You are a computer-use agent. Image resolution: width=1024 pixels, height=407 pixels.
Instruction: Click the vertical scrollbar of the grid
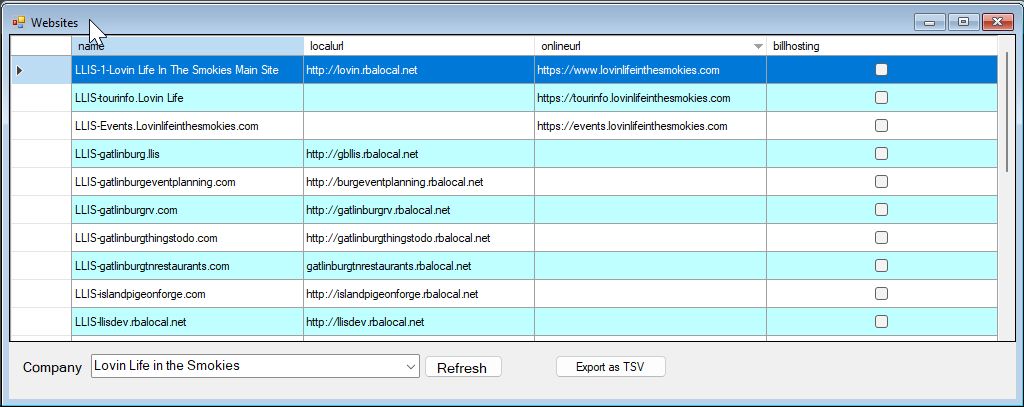1006,111
